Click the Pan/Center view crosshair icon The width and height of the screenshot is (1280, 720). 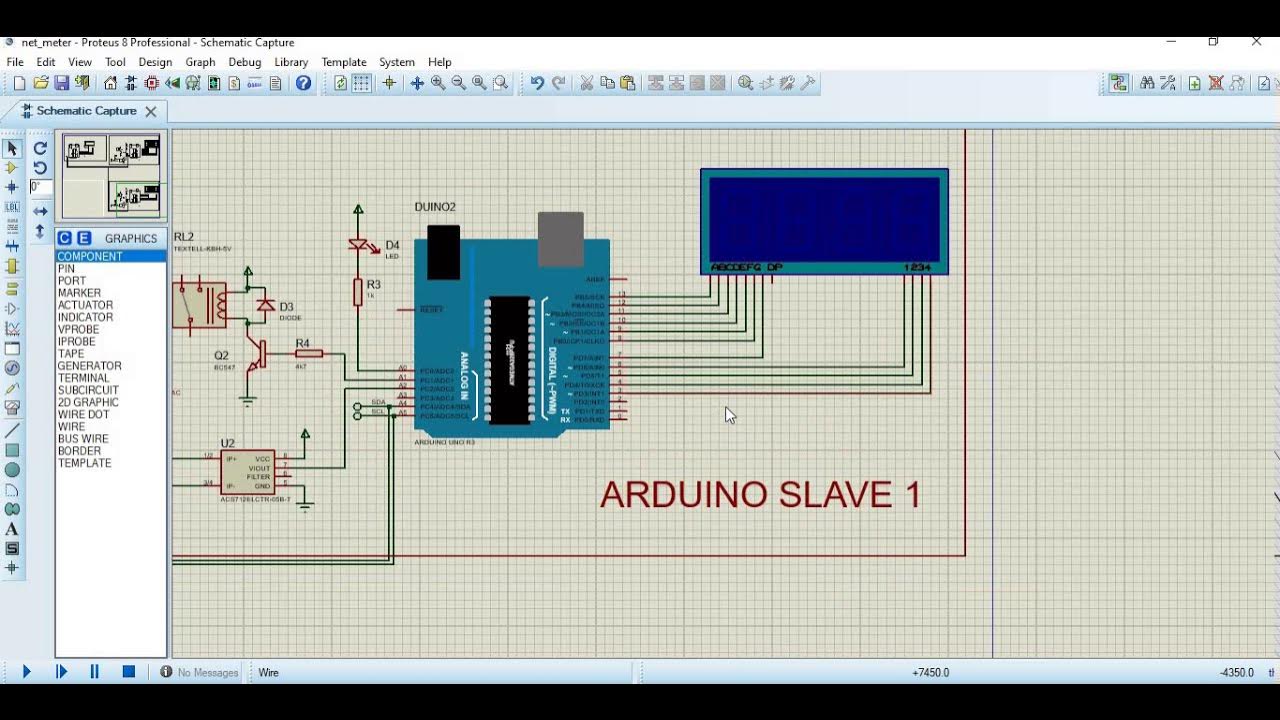[x=417, y=83]
